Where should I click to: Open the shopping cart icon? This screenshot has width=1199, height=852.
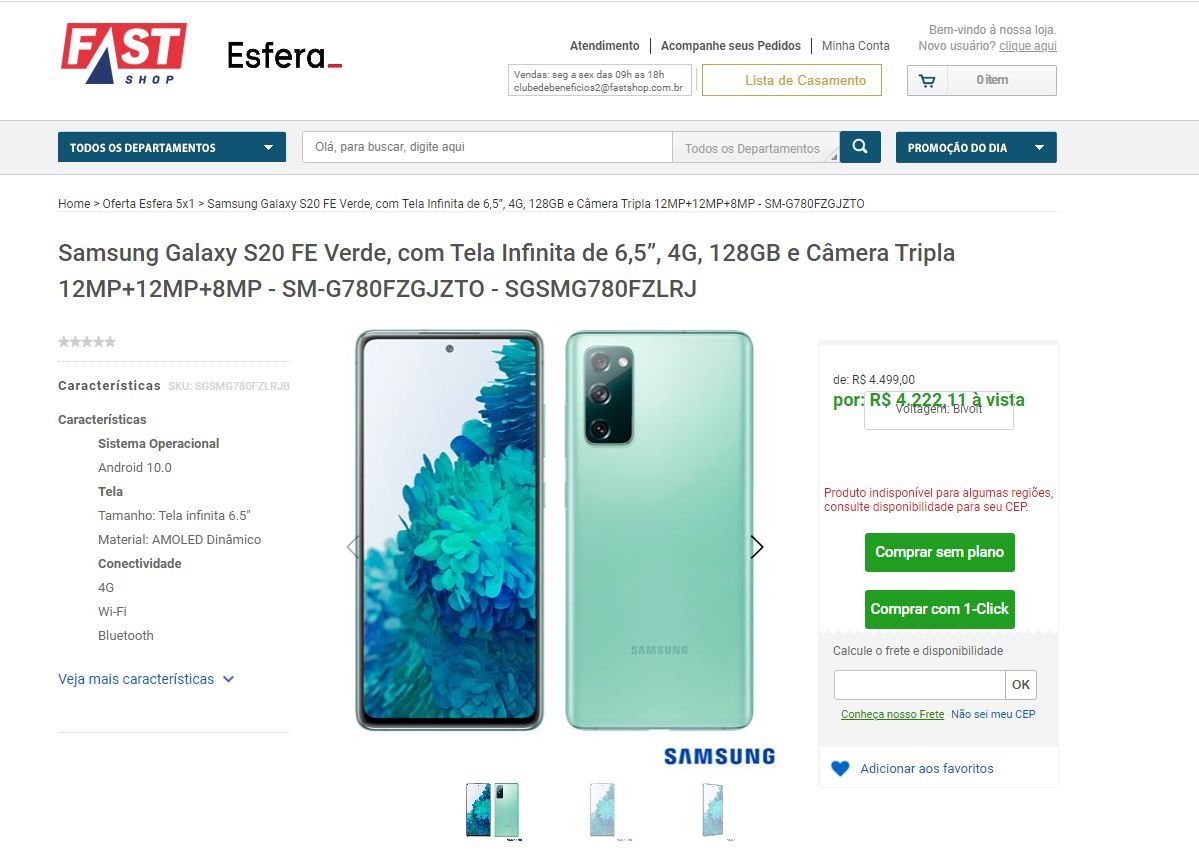click(927, 80)
